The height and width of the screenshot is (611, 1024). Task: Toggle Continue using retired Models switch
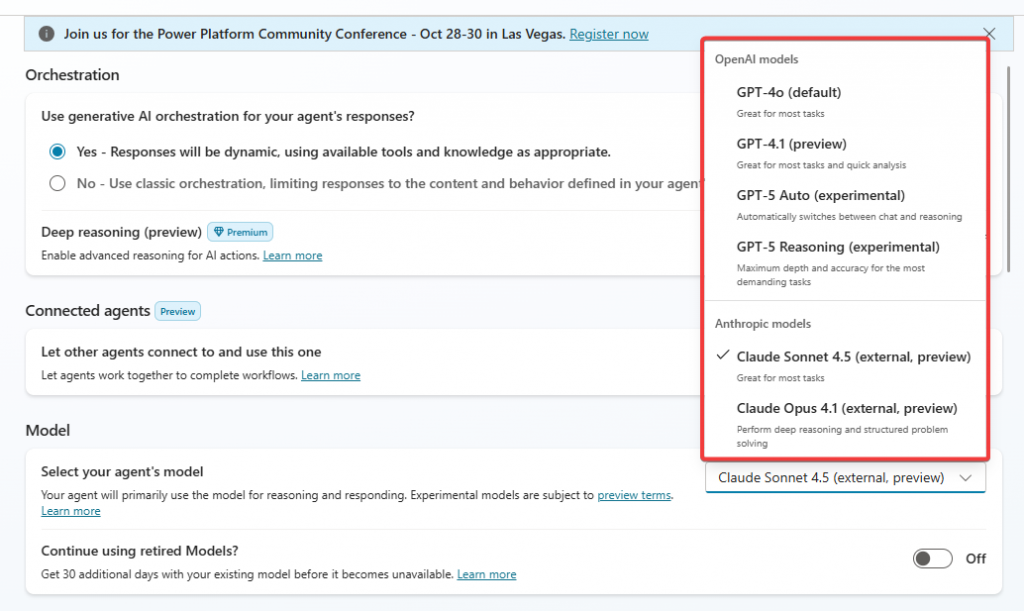tap(933, 559)
